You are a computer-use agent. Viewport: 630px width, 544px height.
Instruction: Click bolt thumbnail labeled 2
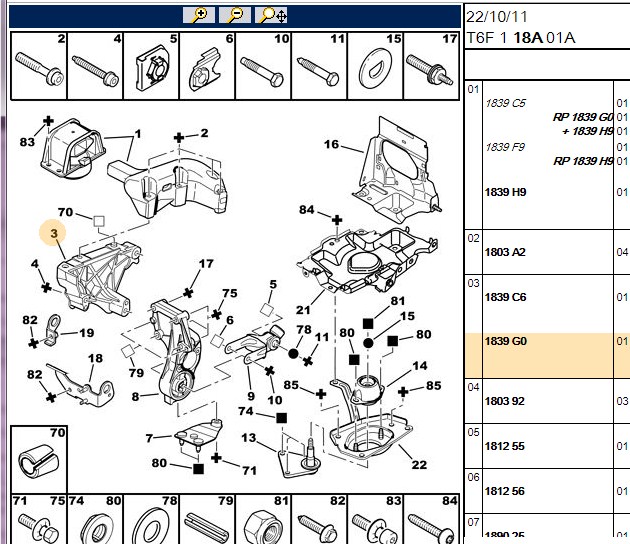tap(39, 66)
